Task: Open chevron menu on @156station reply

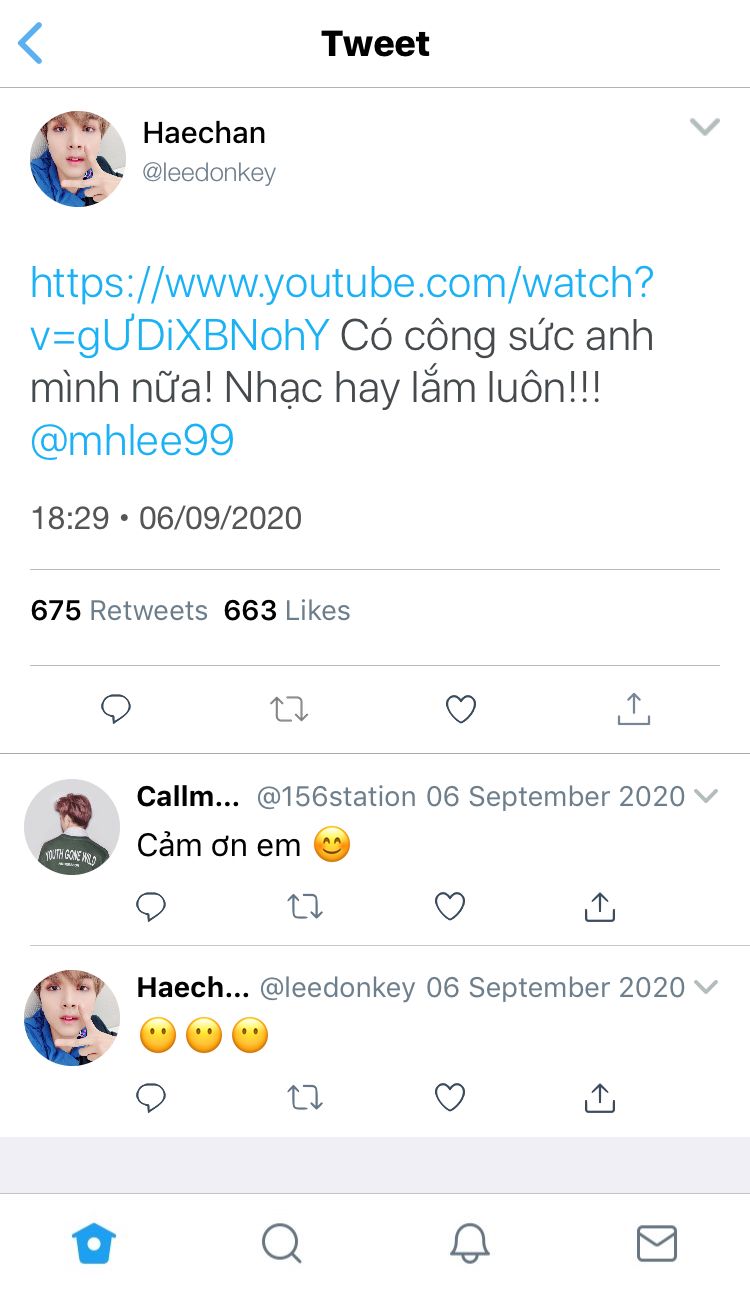Action: pyautogui.click(x=706, y=796)
